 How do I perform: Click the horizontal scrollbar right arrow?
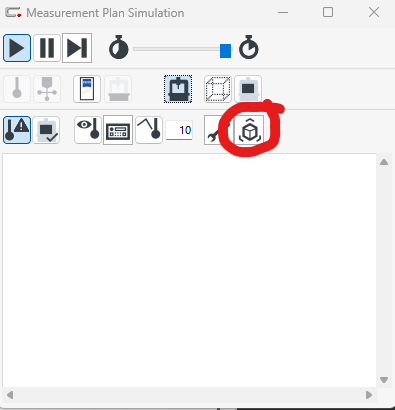(369, 395)
